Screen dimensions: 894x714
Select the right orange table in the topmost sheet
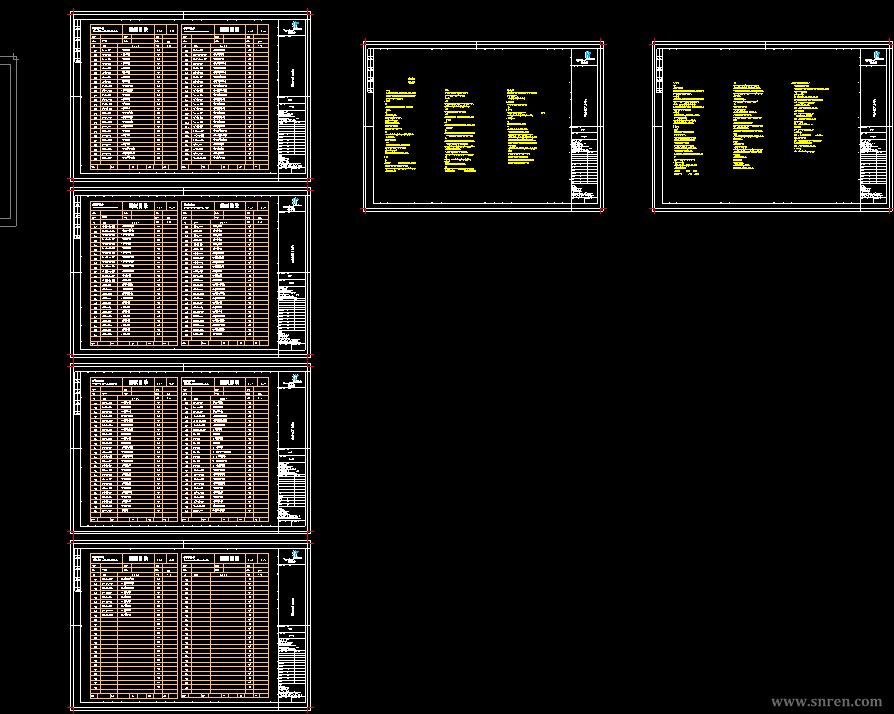[225, 97]
